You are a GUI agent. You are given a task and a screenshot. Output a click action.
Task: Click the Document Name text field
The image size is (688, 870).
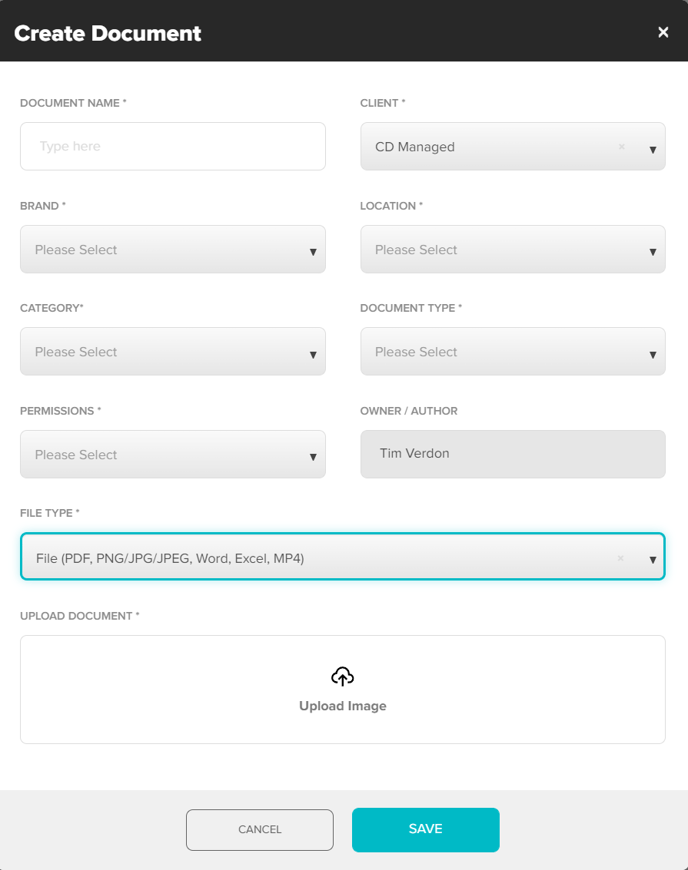pyautogui.click(x=172, y=146)
